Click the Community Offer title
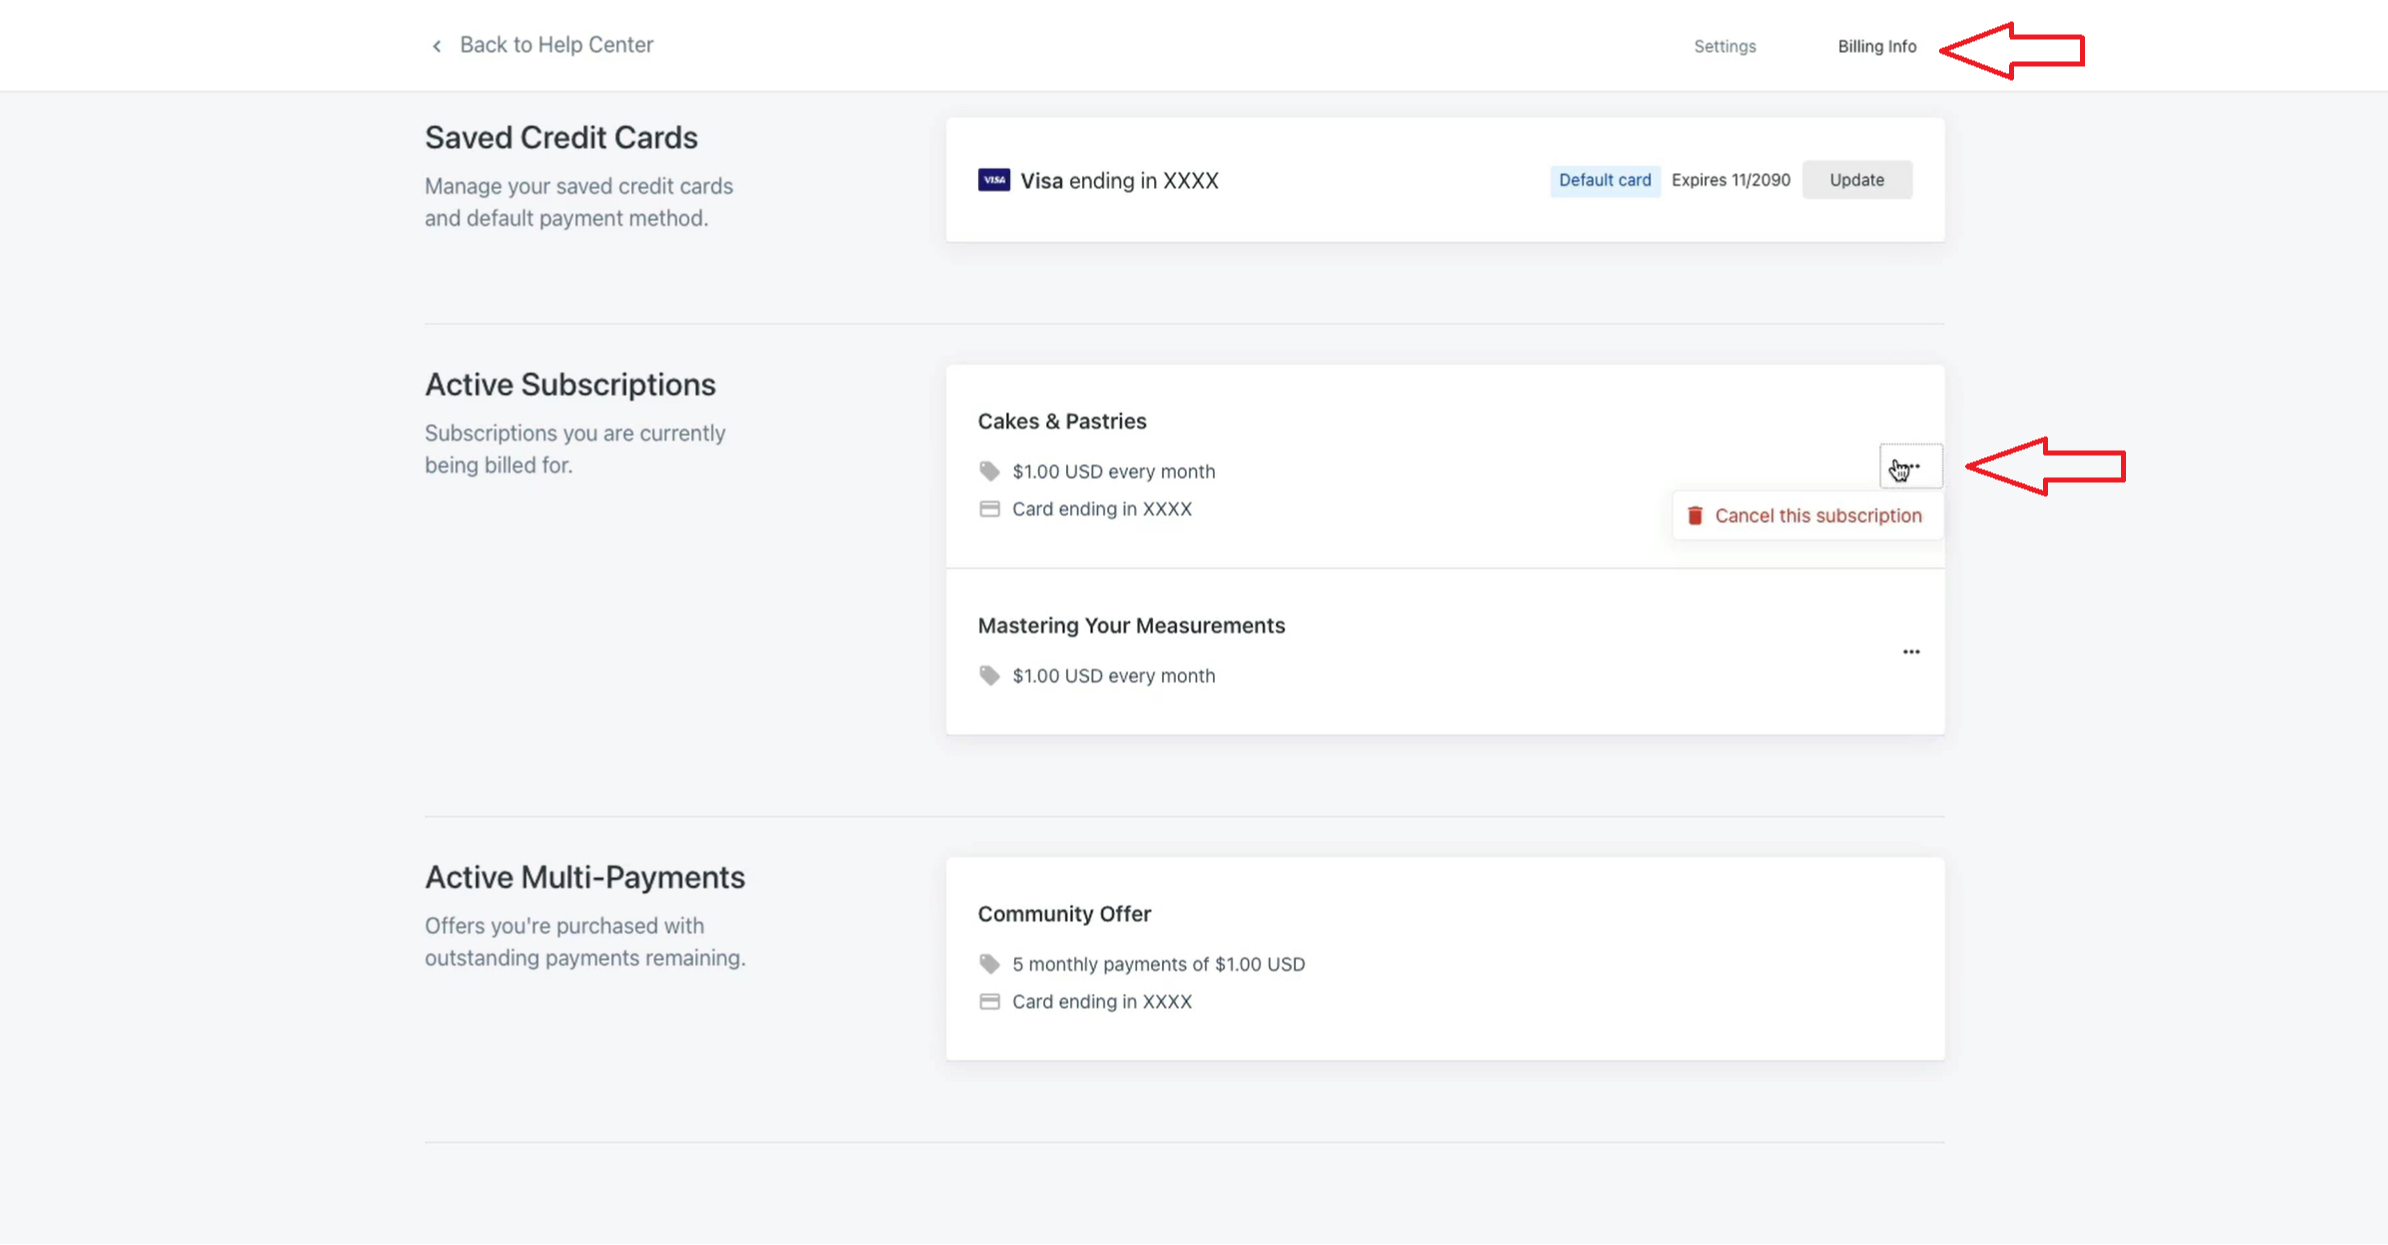The image size is (2388, 1245). 1064,914
